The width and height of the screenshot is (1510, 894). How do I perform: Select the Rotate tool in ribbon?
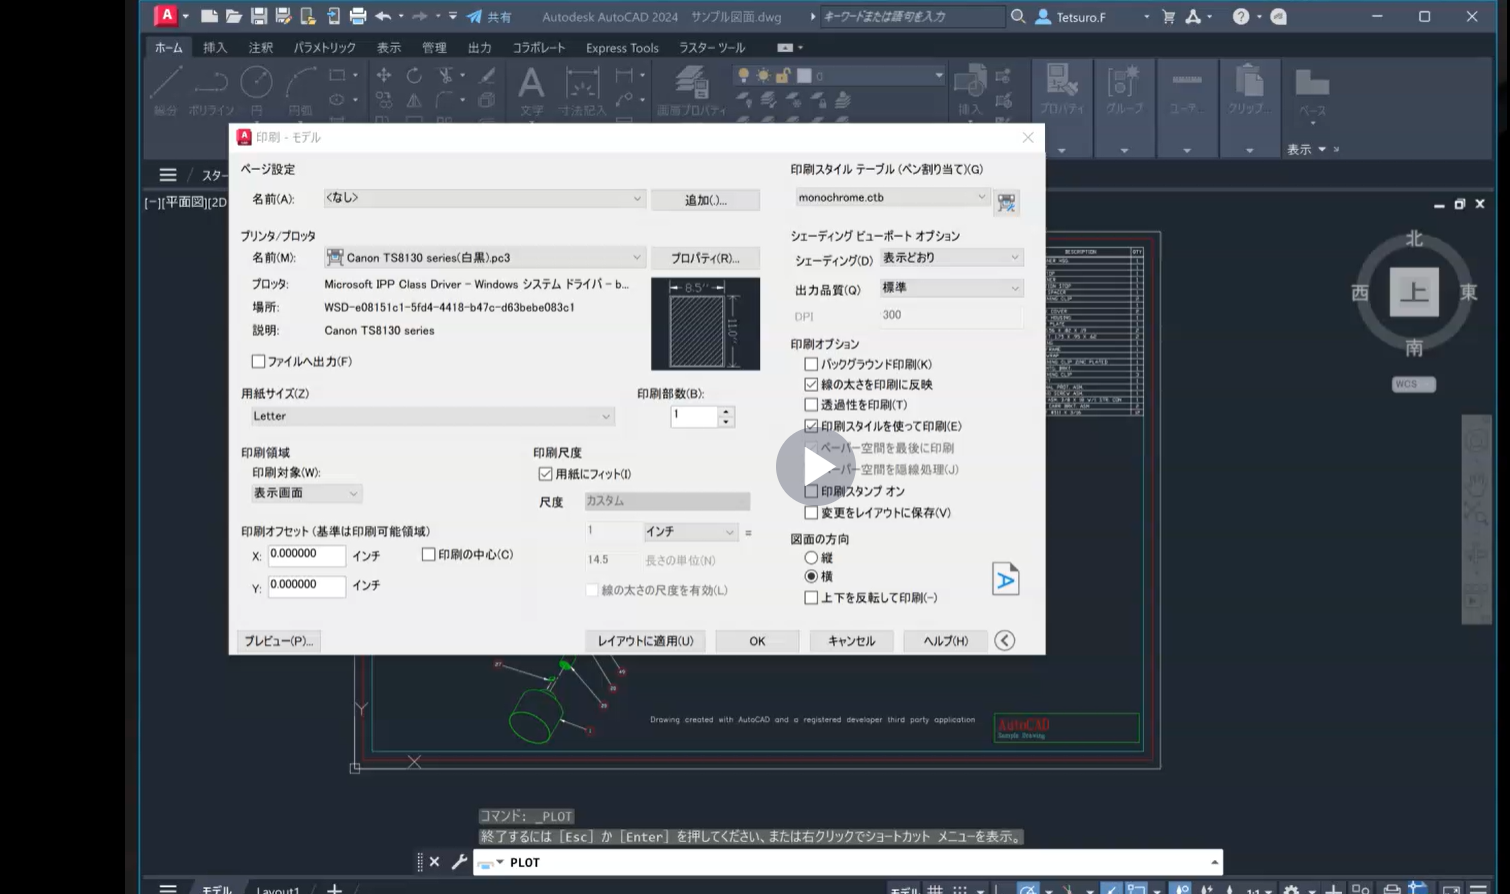click(x=414, y=76)
